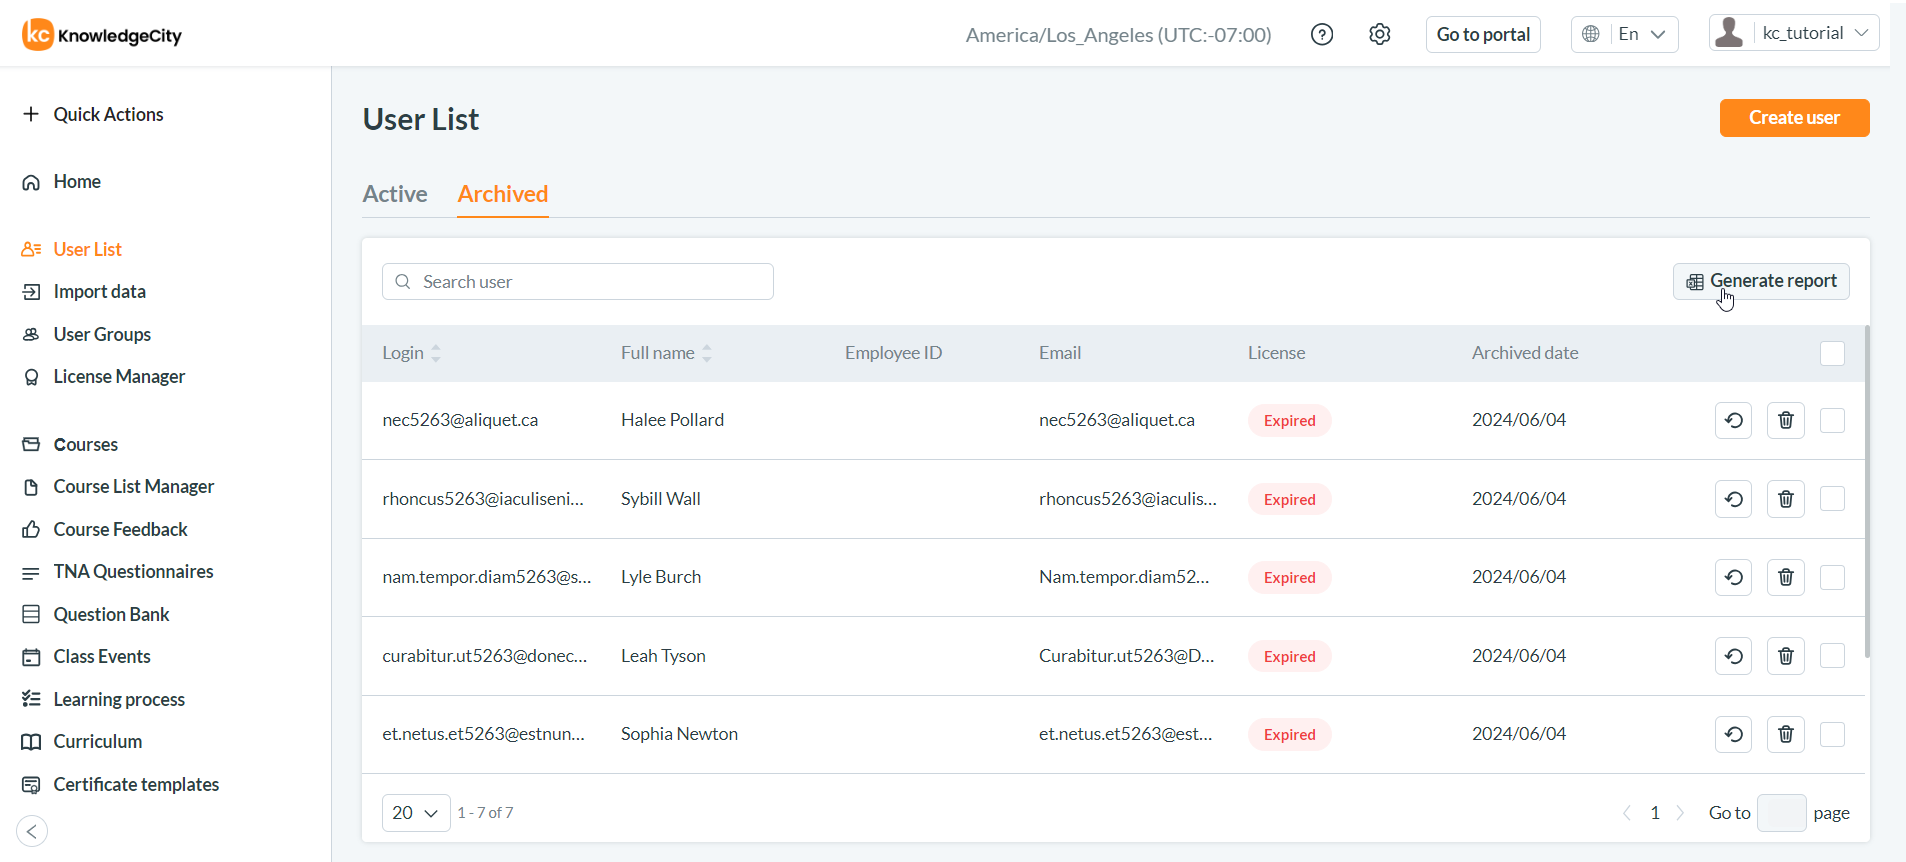The width and height of the screenshot is (1906, 862).
Task: Check the select-all checkbox in table header
Action: tap(1832, 354)
